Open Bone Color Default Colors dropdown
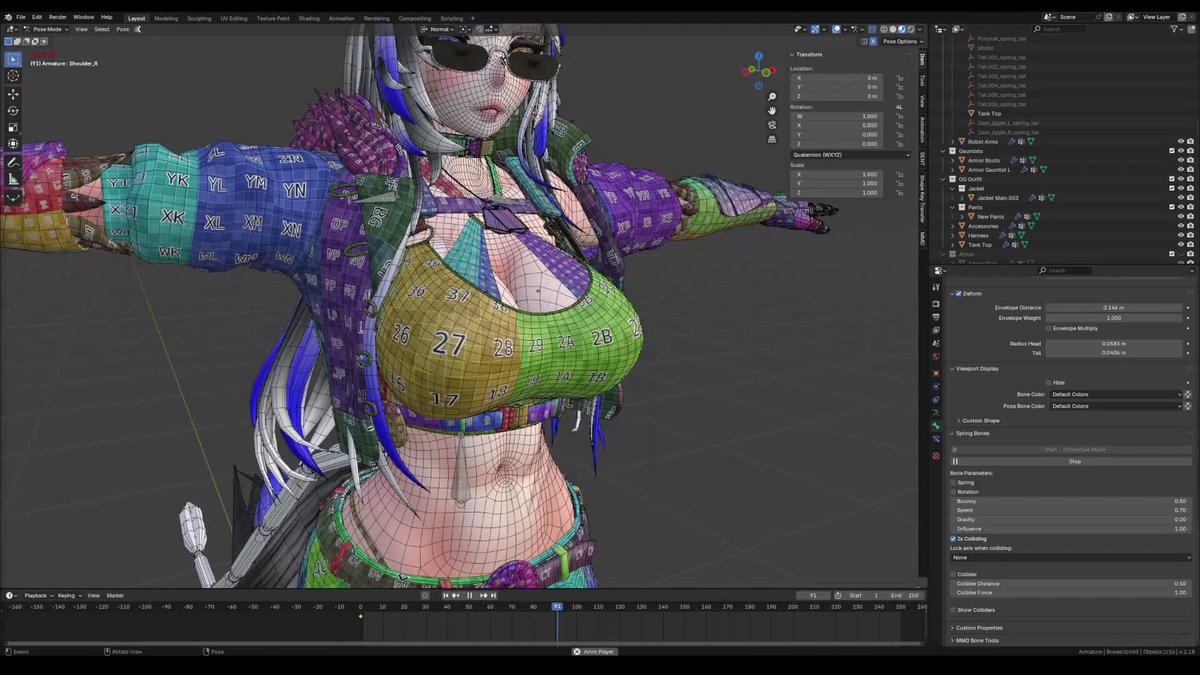Screen dimensions: 1200x675 pyautogui.click(x=1114, y=394)
